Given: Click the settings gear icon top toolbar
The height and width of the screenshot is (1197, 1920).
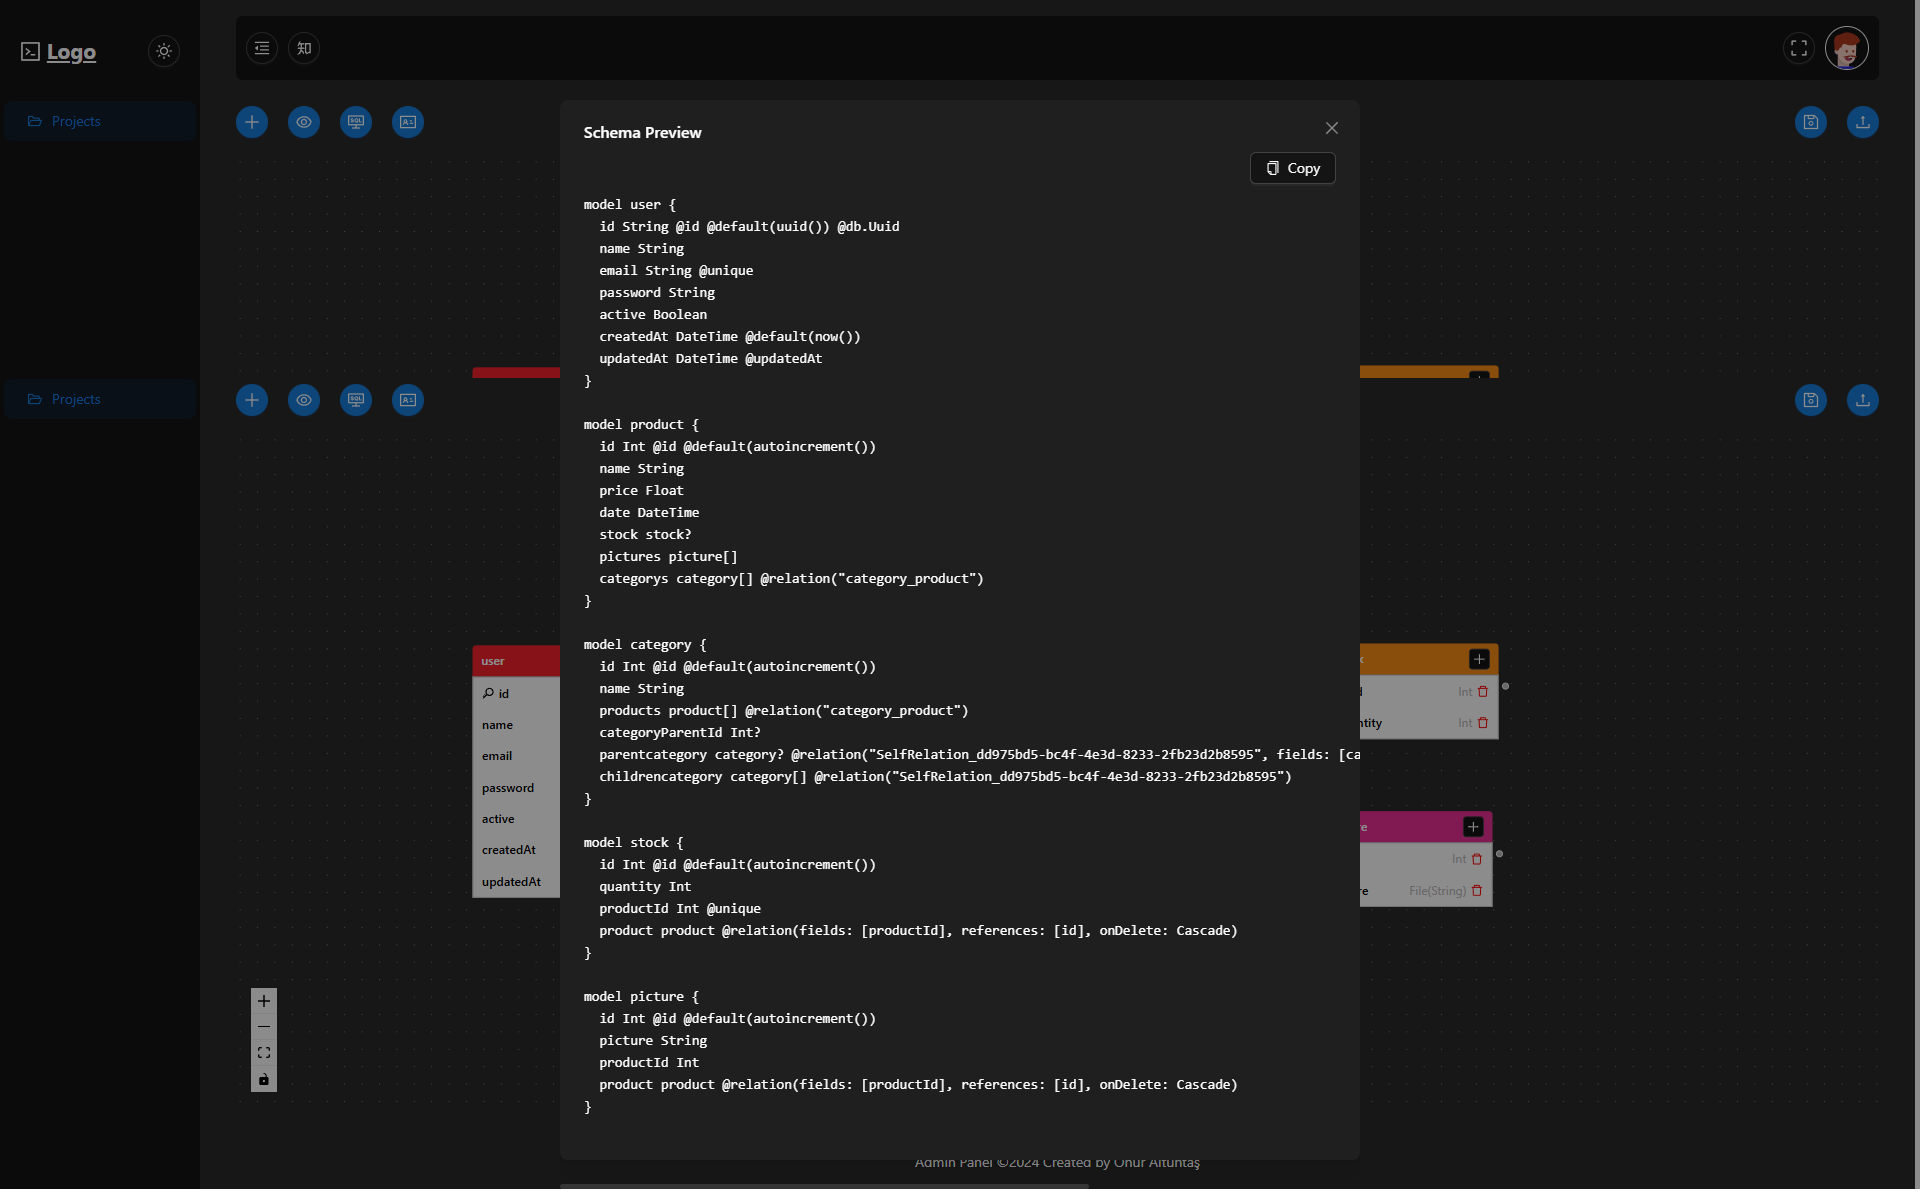Looking at the screenshot, I should 163,51.
